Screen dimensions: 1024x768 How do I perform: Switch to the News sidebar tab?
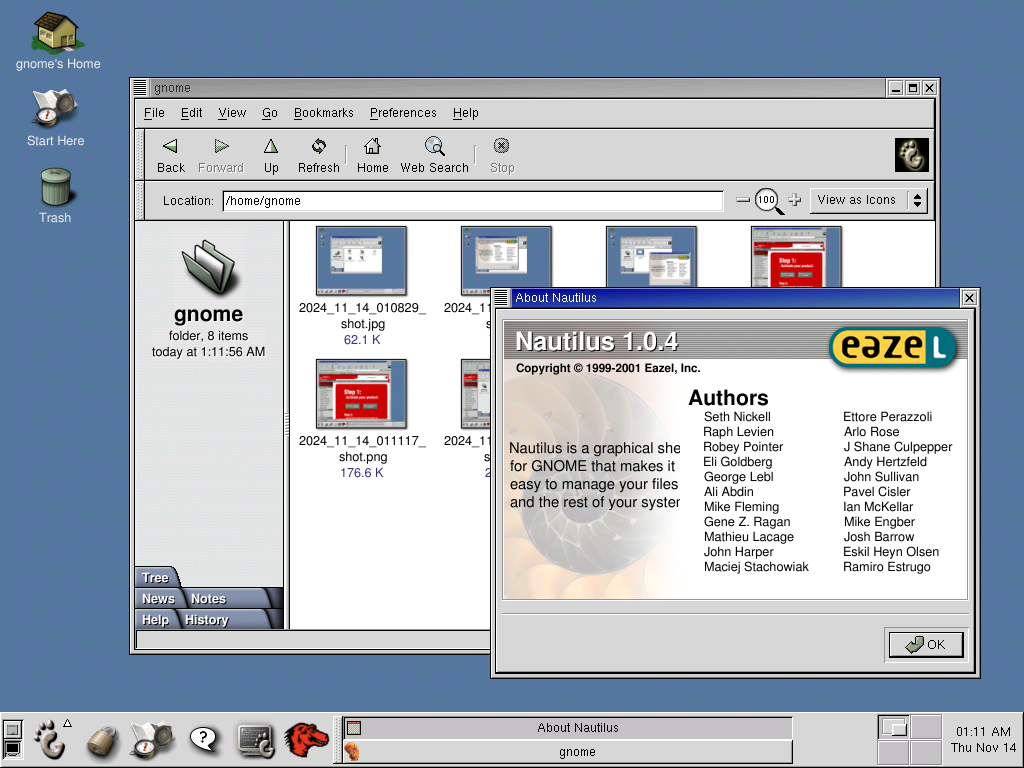point(158,598)
